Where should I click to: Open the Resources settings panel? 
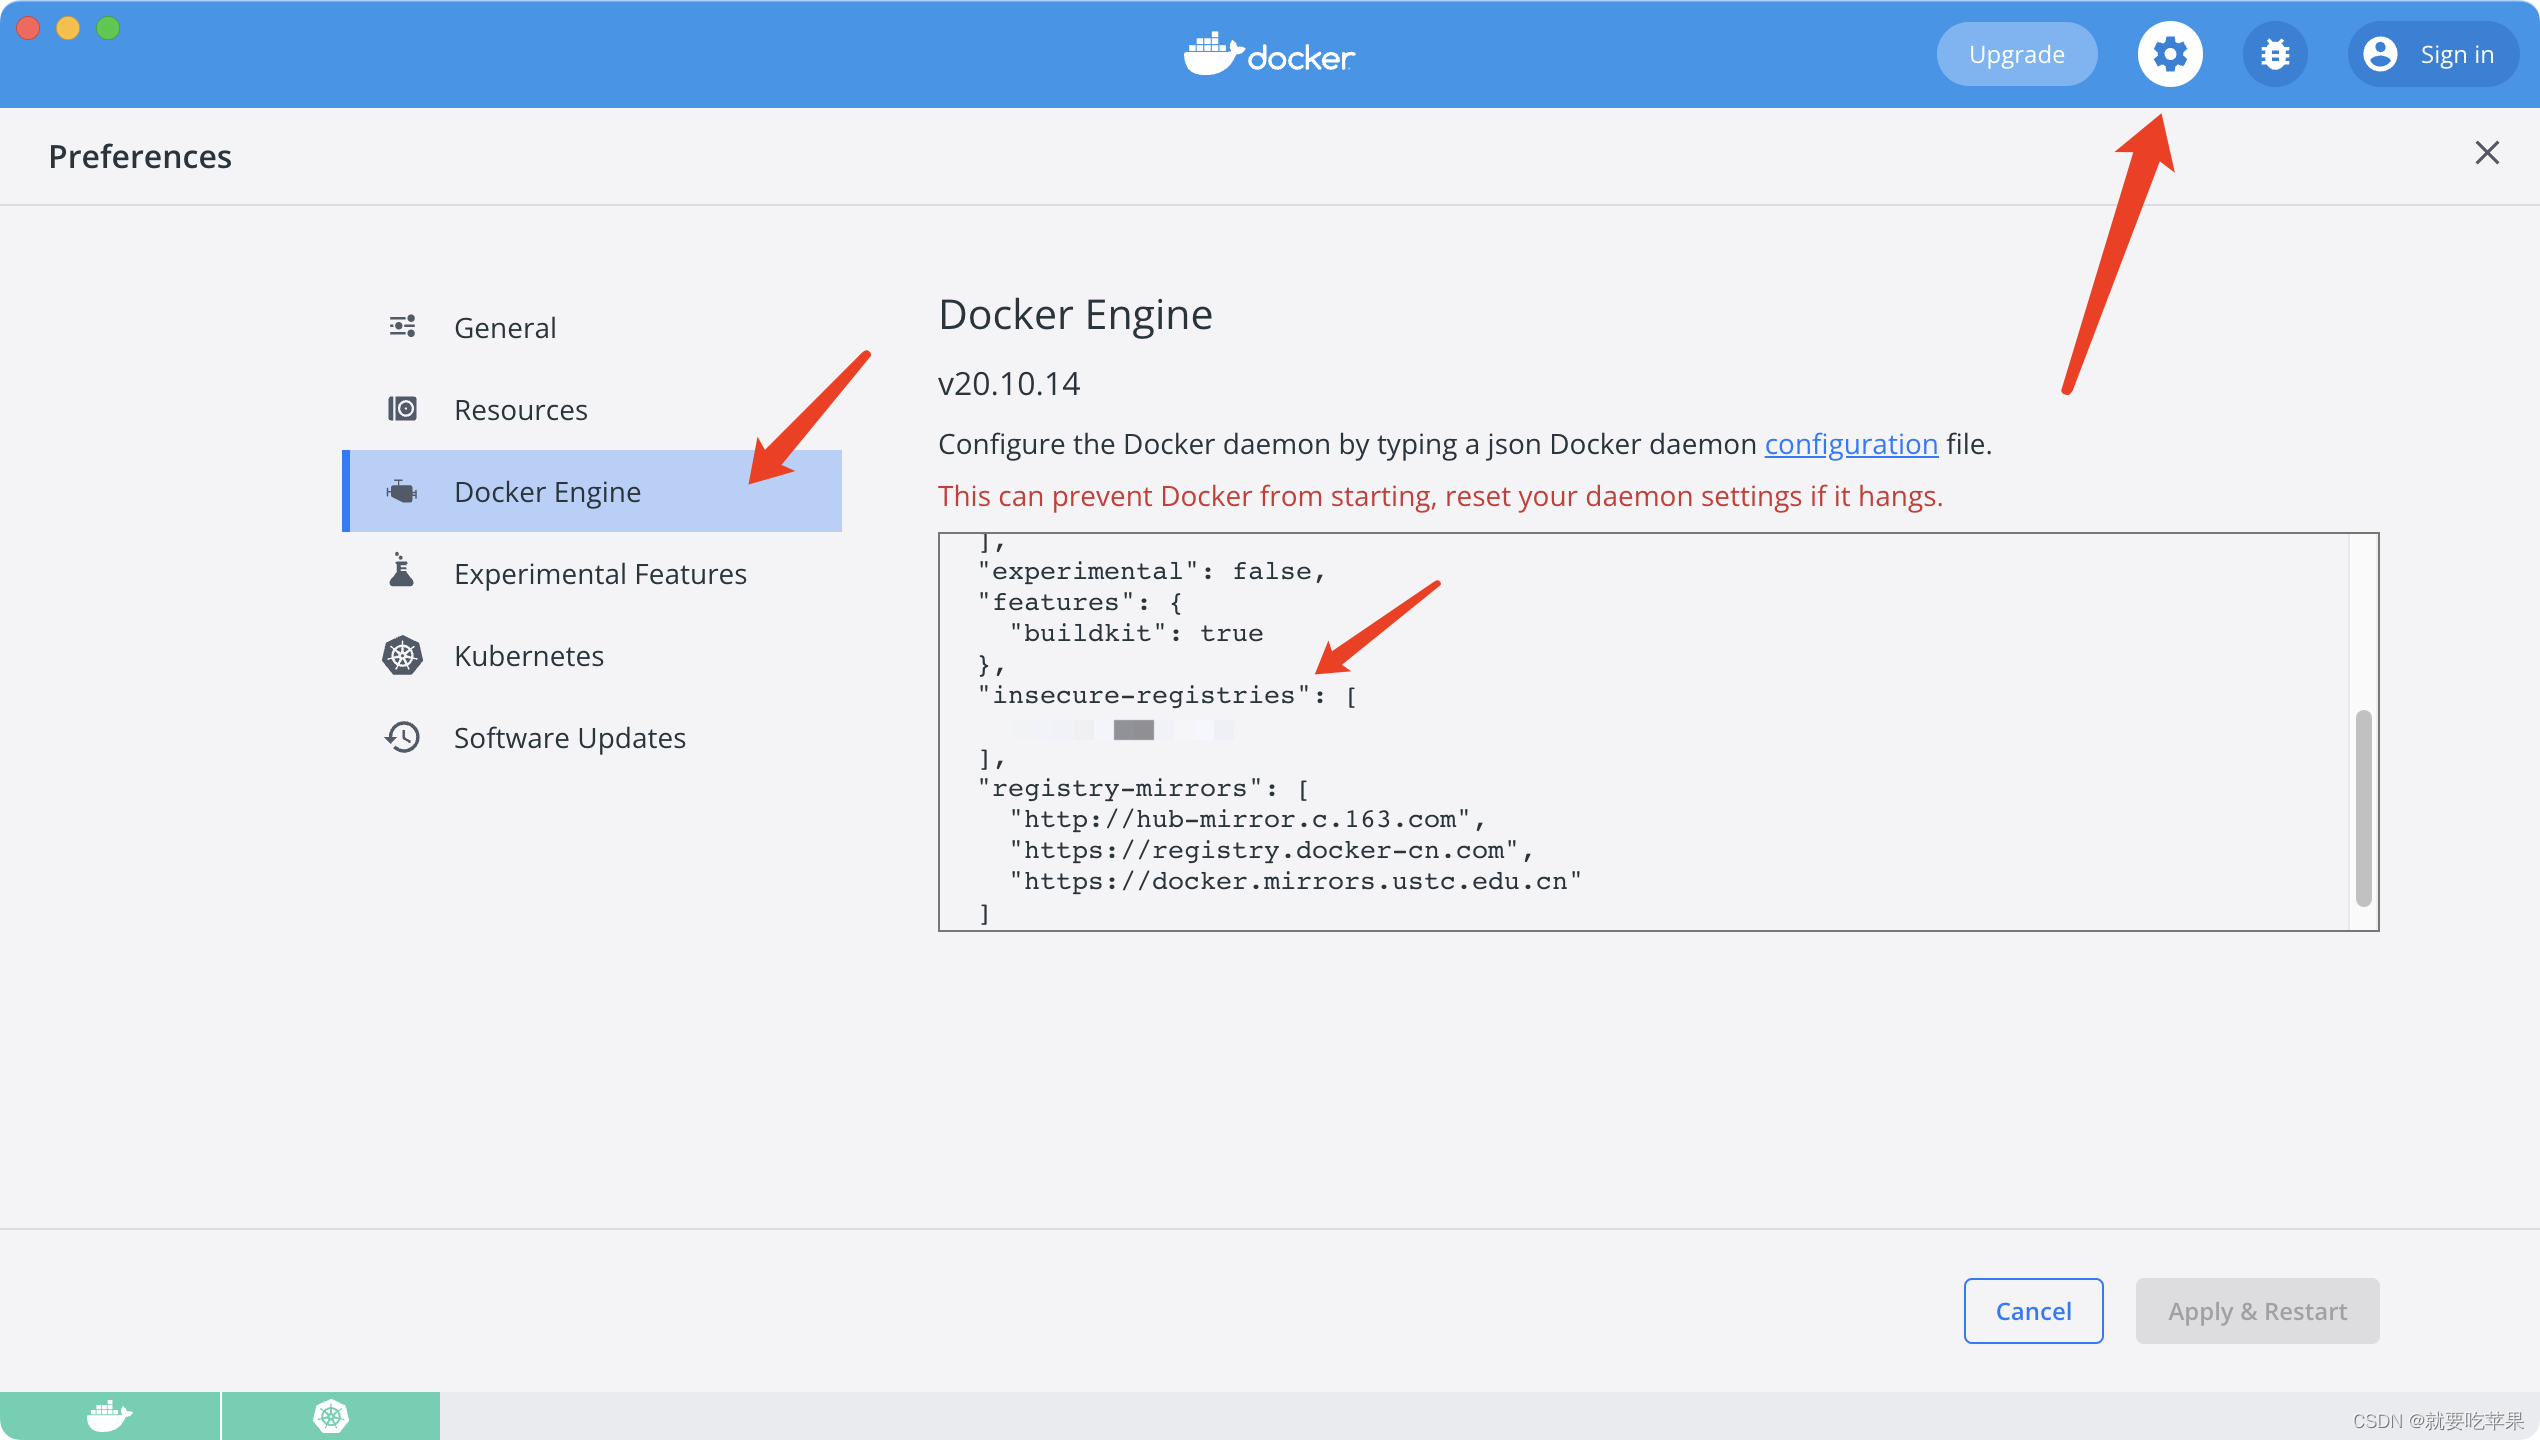[518, 408]
